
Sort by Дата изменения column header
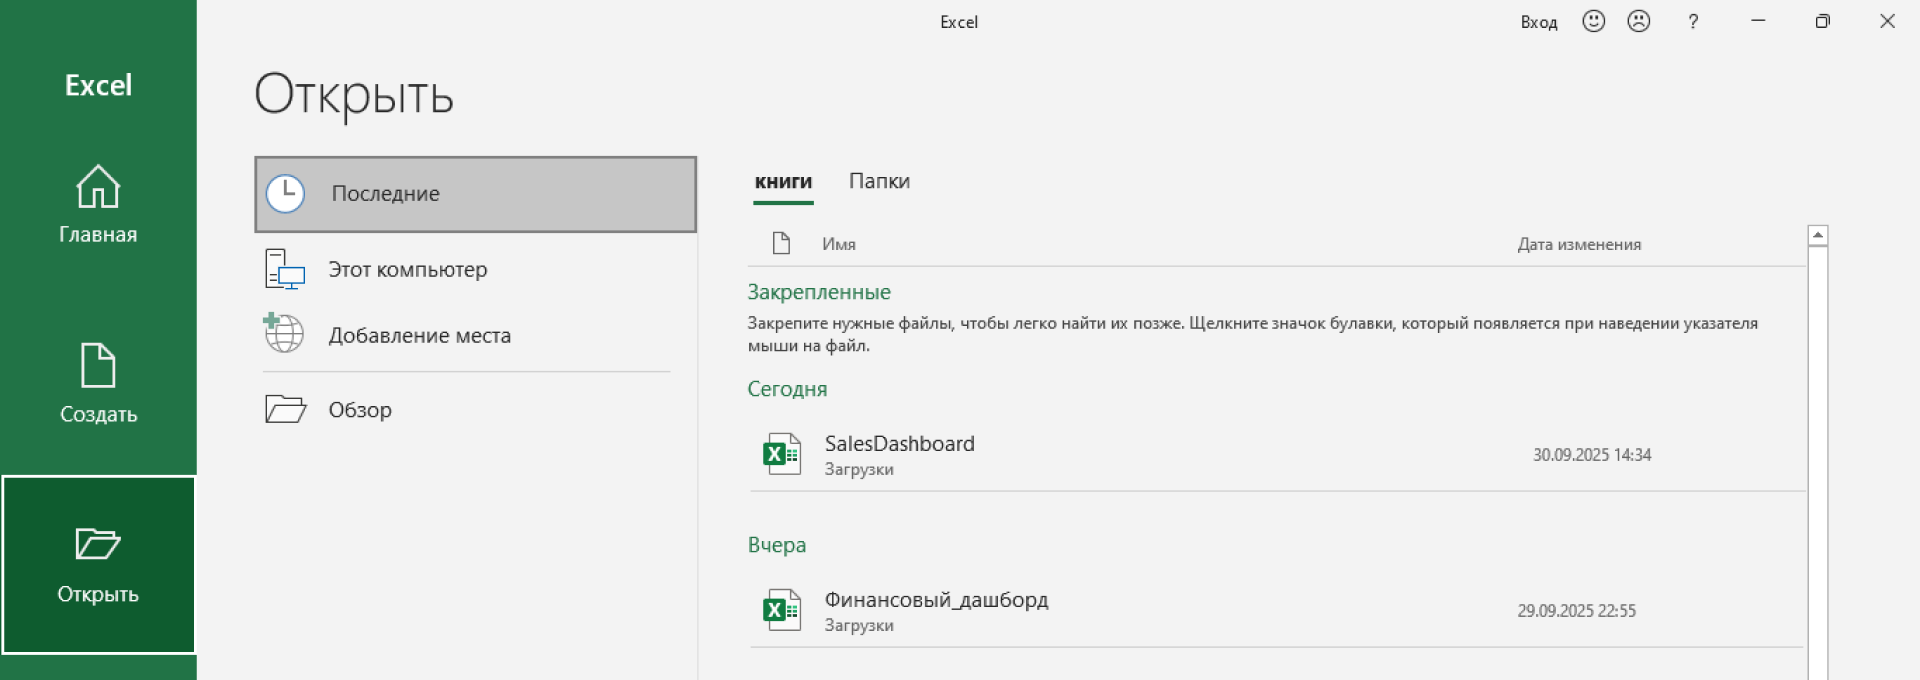click(x=1579, y=244)
